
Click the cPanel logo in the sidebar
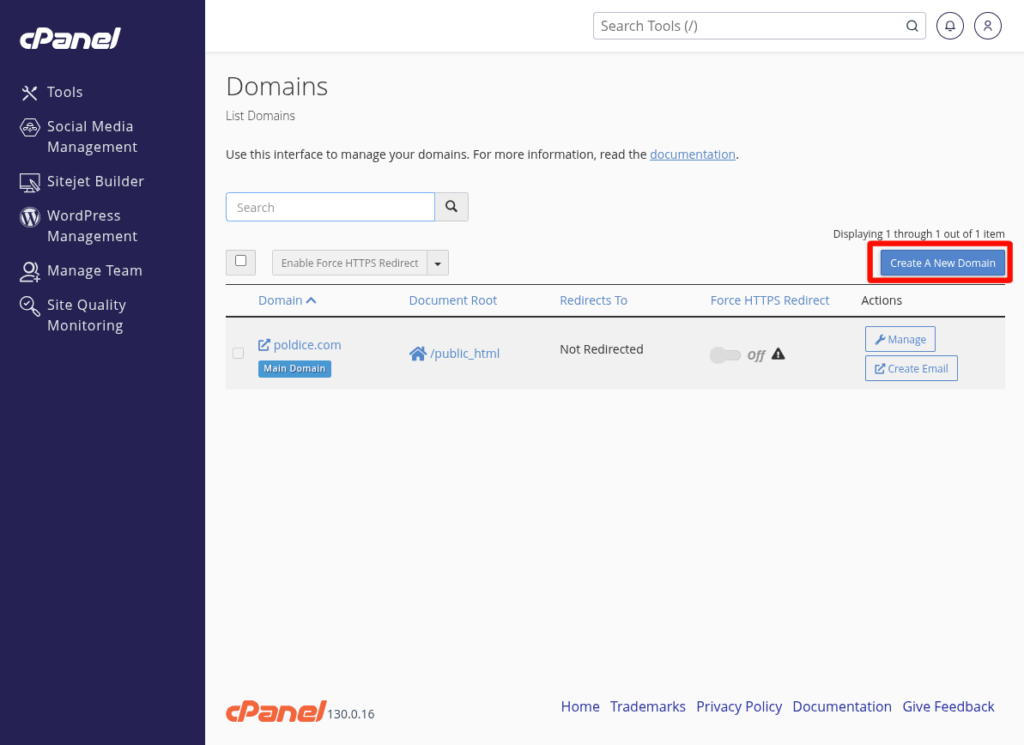(70, 39)
